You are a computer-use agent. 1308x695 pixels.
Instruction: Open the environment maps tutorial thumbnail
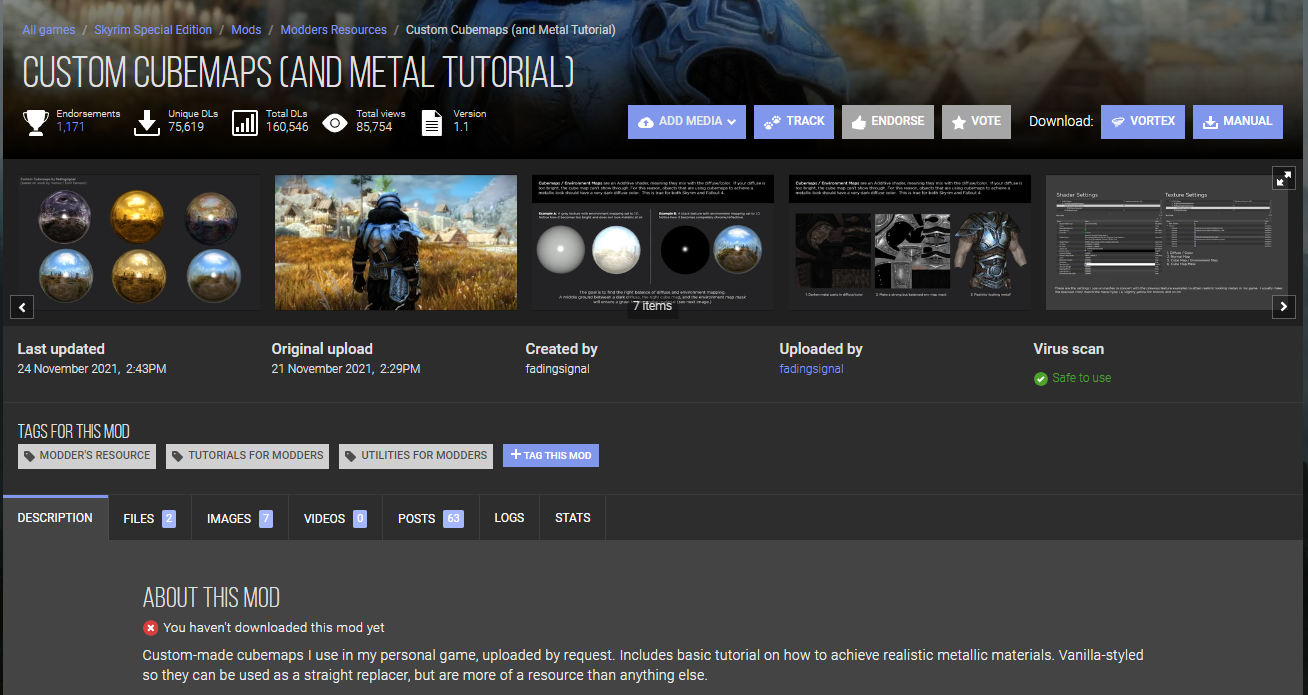[x=653, y=242]
